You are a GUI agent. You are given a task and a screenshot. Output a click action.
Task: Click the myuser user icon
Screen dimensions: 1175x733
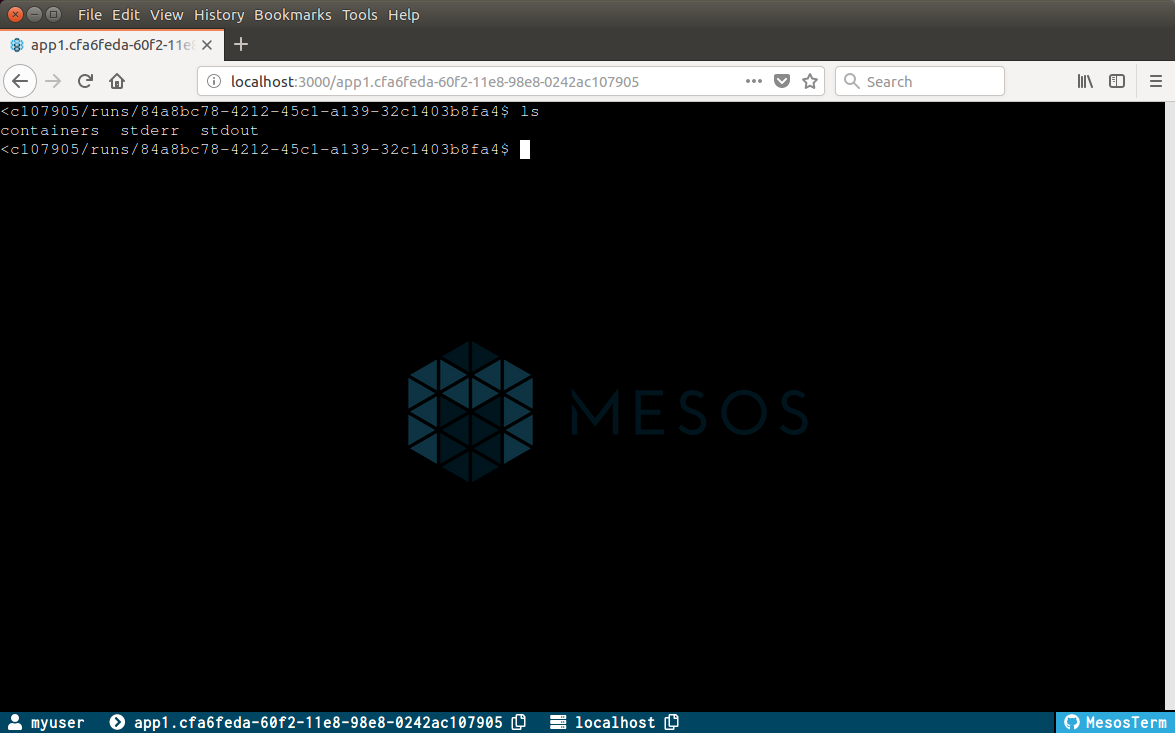pos(14,722)
